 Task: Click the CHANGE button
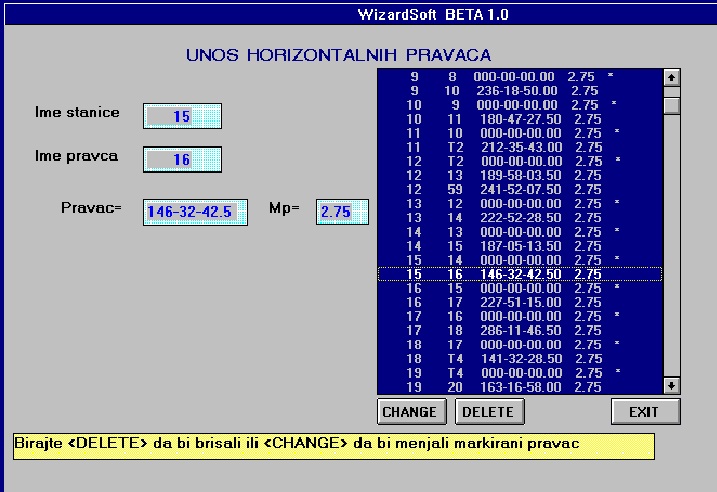410,411
